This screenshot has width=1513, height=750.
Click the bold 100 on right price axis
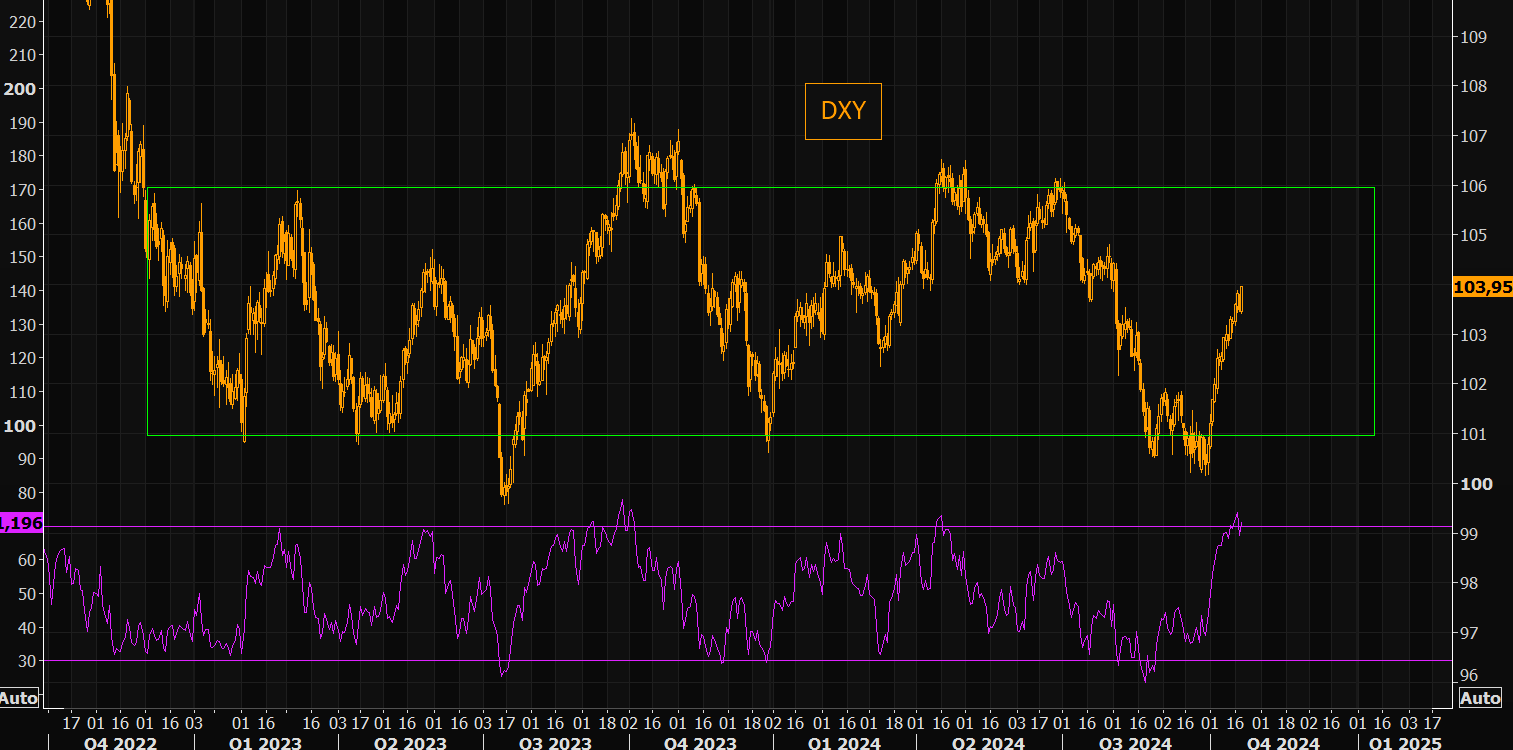[1476, 484]
